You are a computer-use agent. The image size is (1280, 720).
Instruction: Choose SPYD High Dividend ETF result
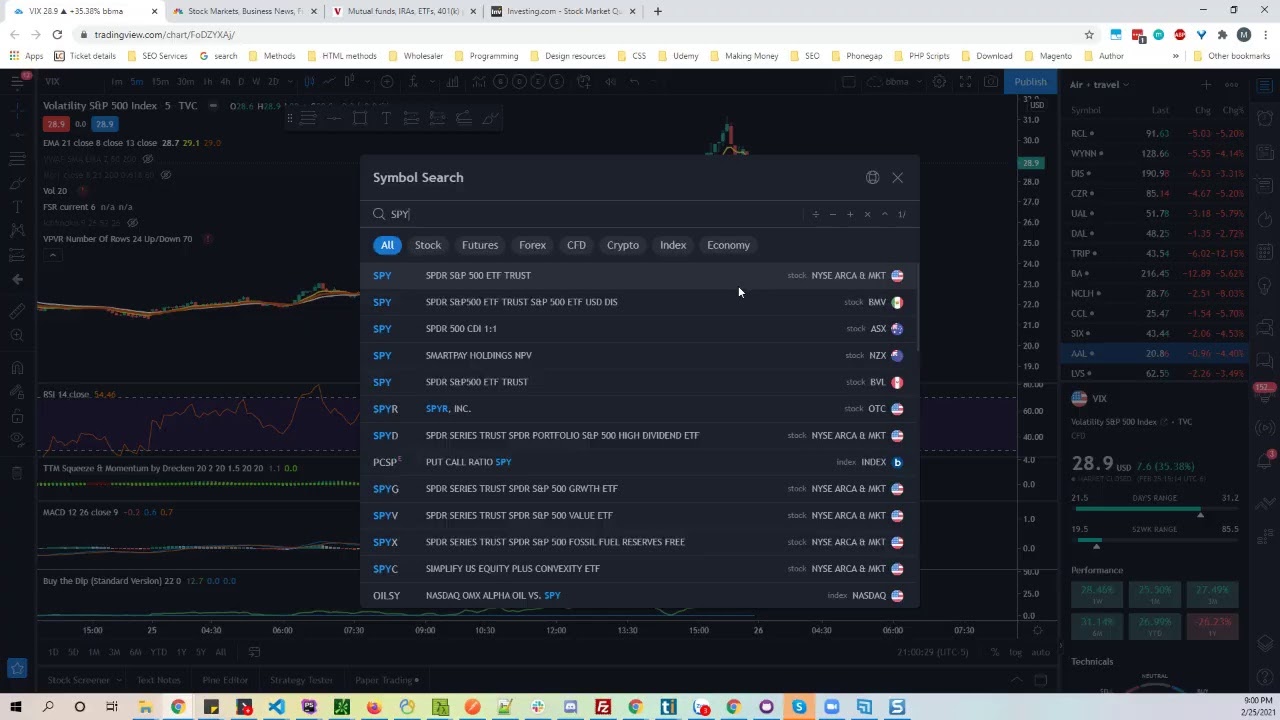point(638,435)
